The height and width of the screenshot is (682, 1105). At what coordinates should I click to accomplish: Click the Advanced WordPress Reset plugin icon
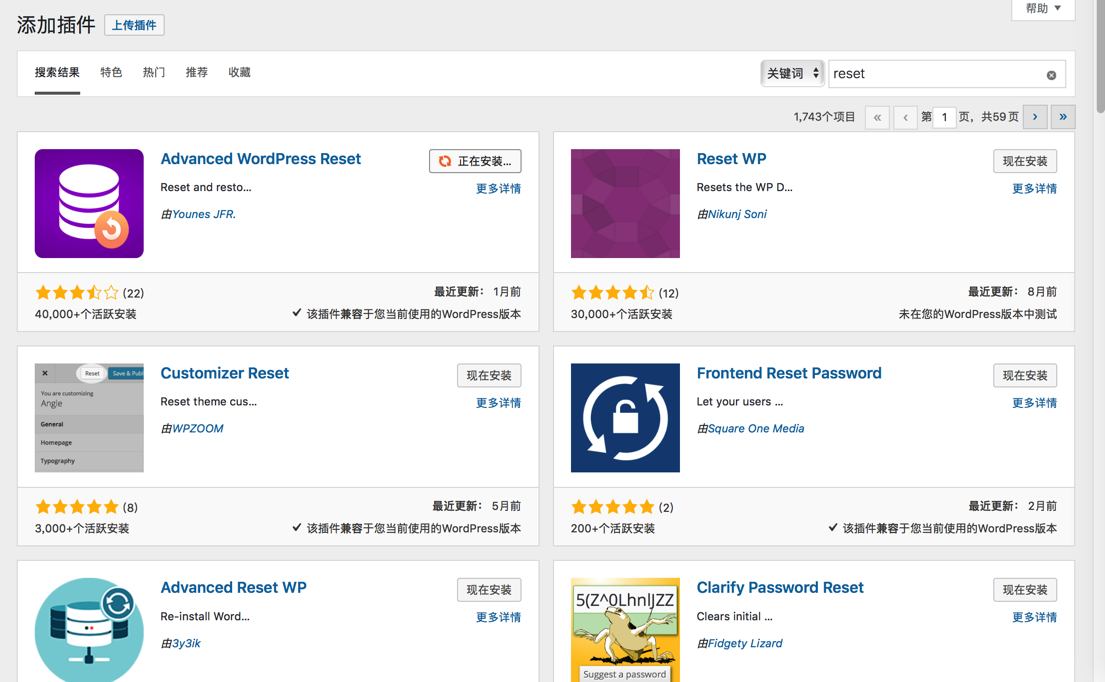point(89,204)
